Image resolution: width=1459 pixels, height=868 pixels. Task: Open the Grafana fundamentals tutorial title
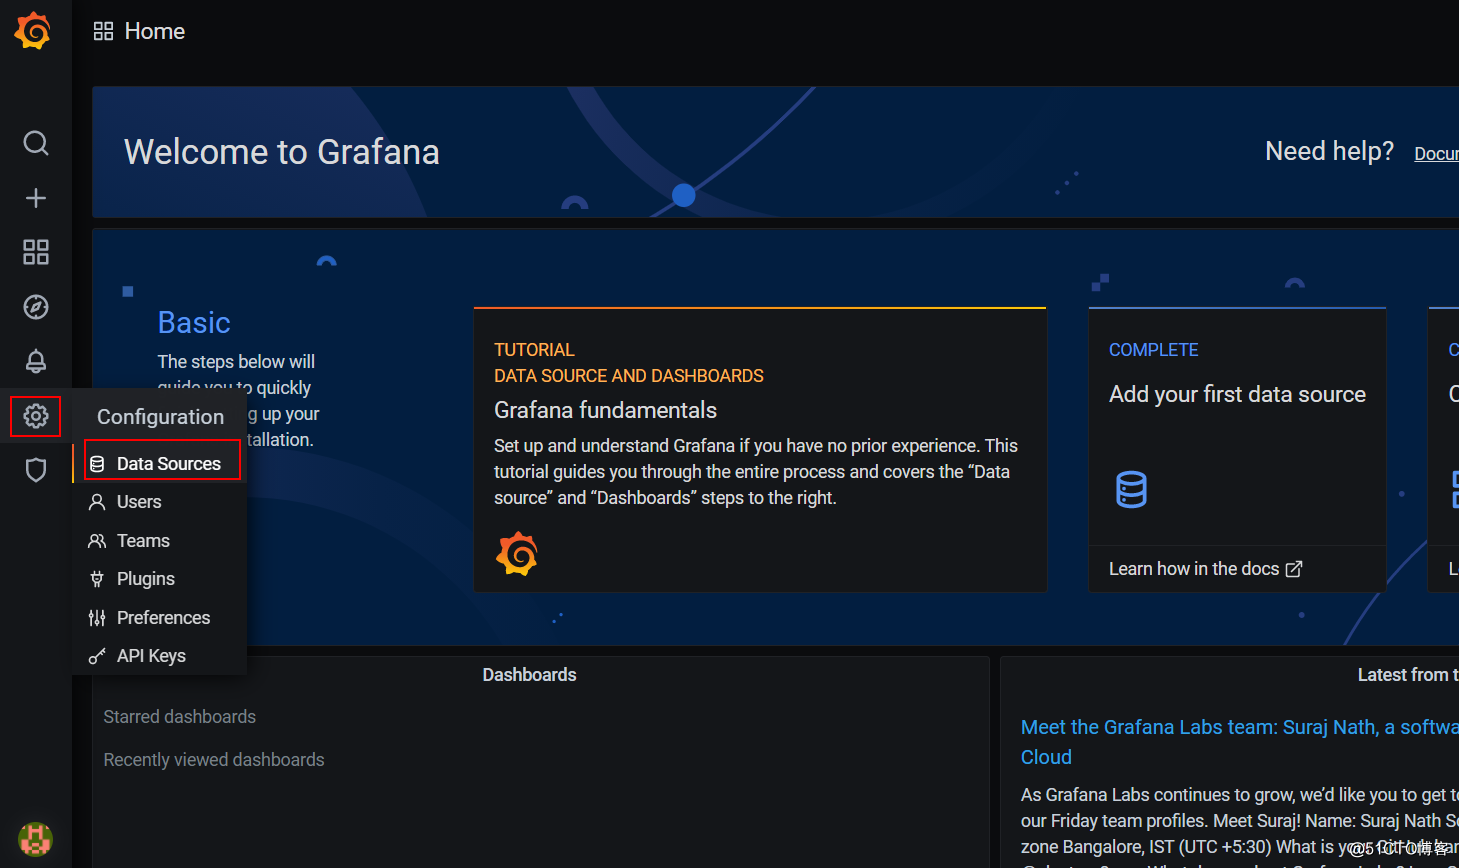pos(605,410)
